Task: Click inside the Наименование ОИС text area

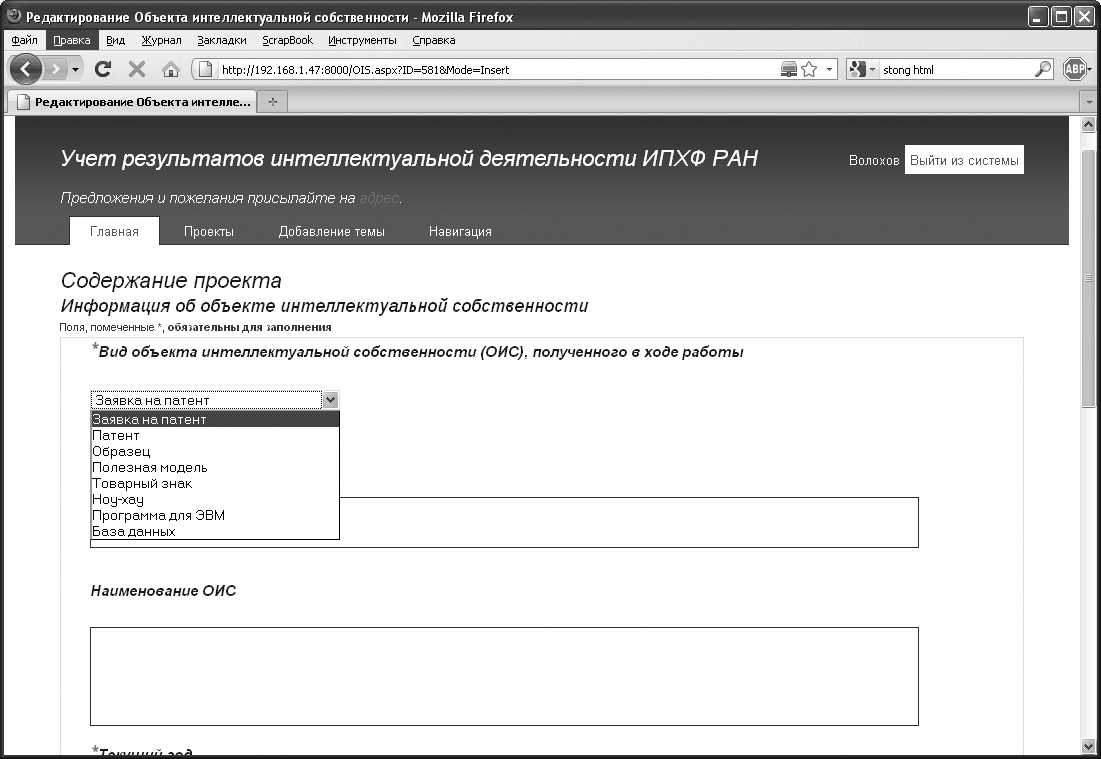Action: click(504, 675)
